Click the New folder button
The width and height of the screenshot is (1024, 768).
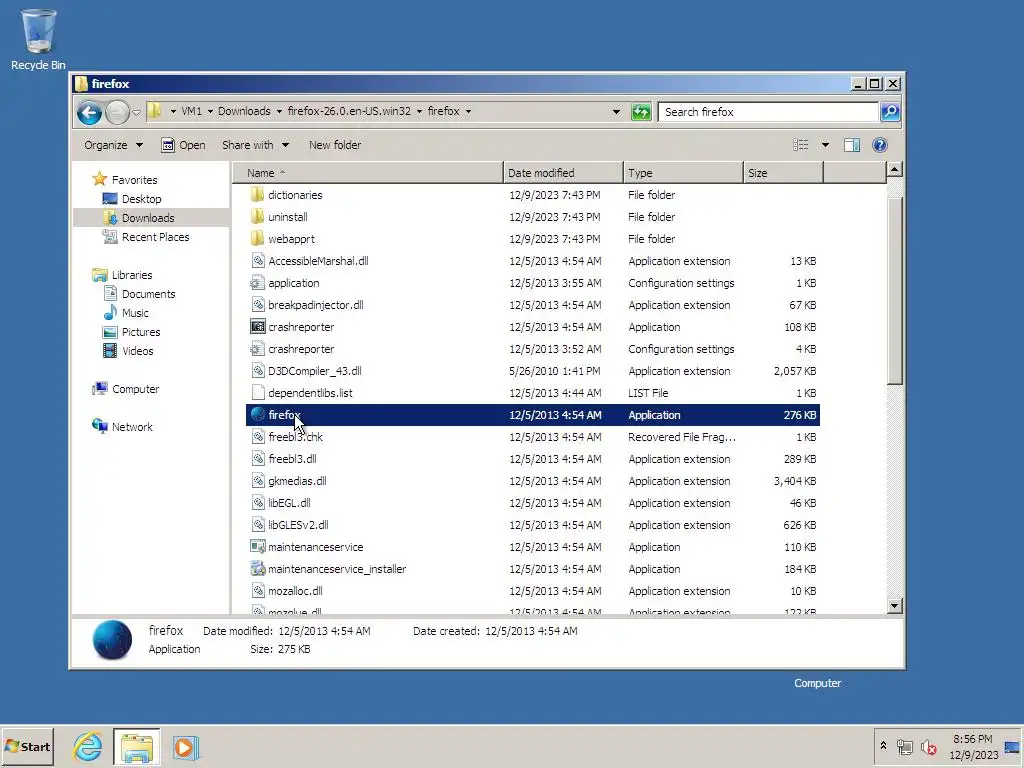[334, 145]
